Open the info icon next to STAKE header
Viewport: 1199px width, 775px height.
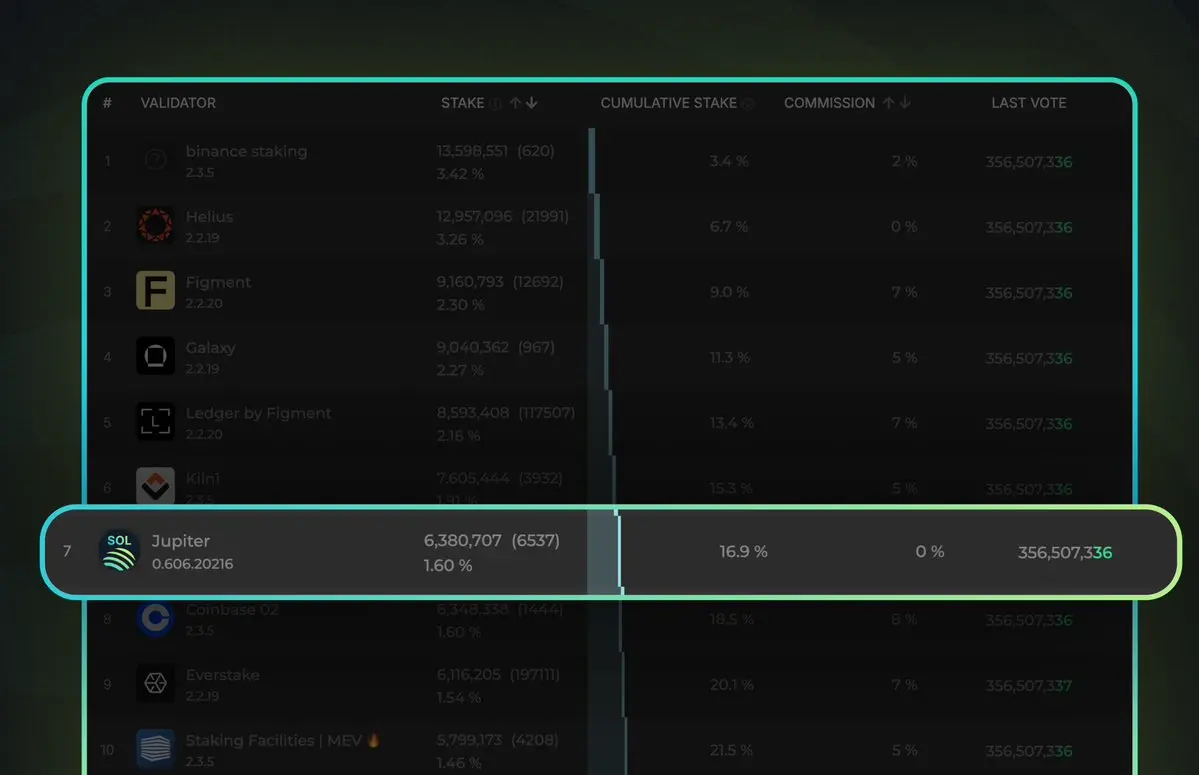496,103
